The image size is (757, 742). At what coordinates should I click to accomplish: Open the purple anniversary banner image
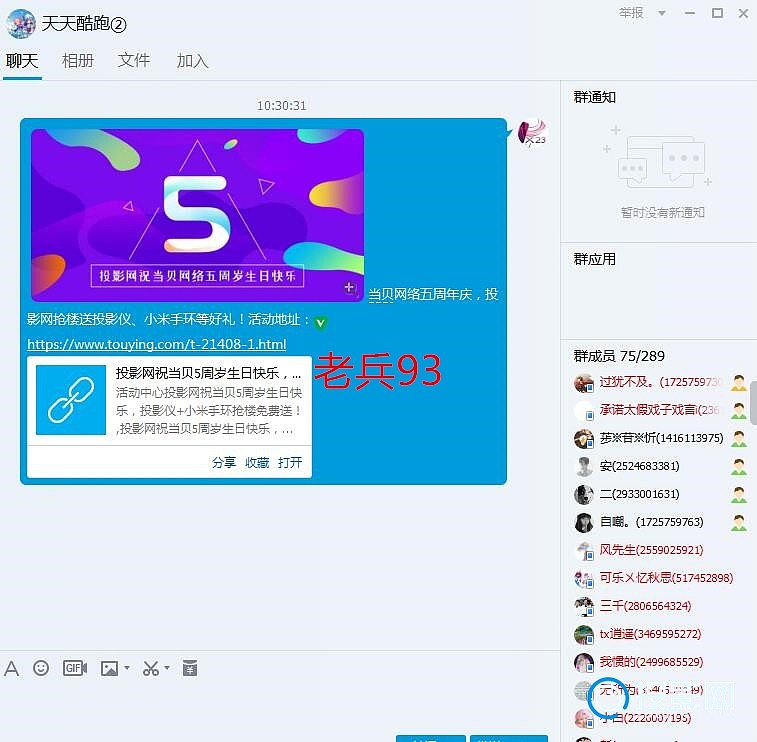tap(197, 214)
